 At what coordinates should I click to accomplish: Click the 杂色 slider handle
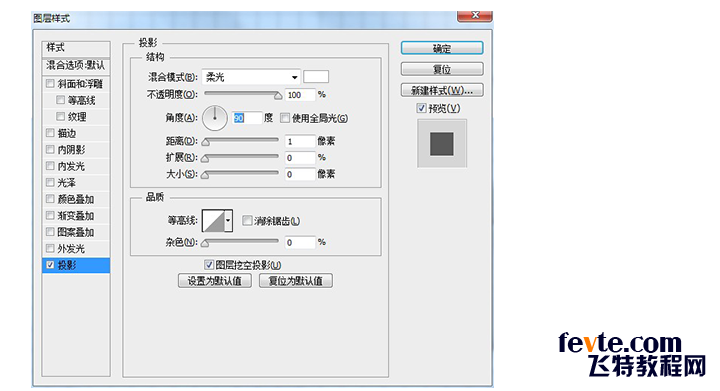tap(205, 243)
